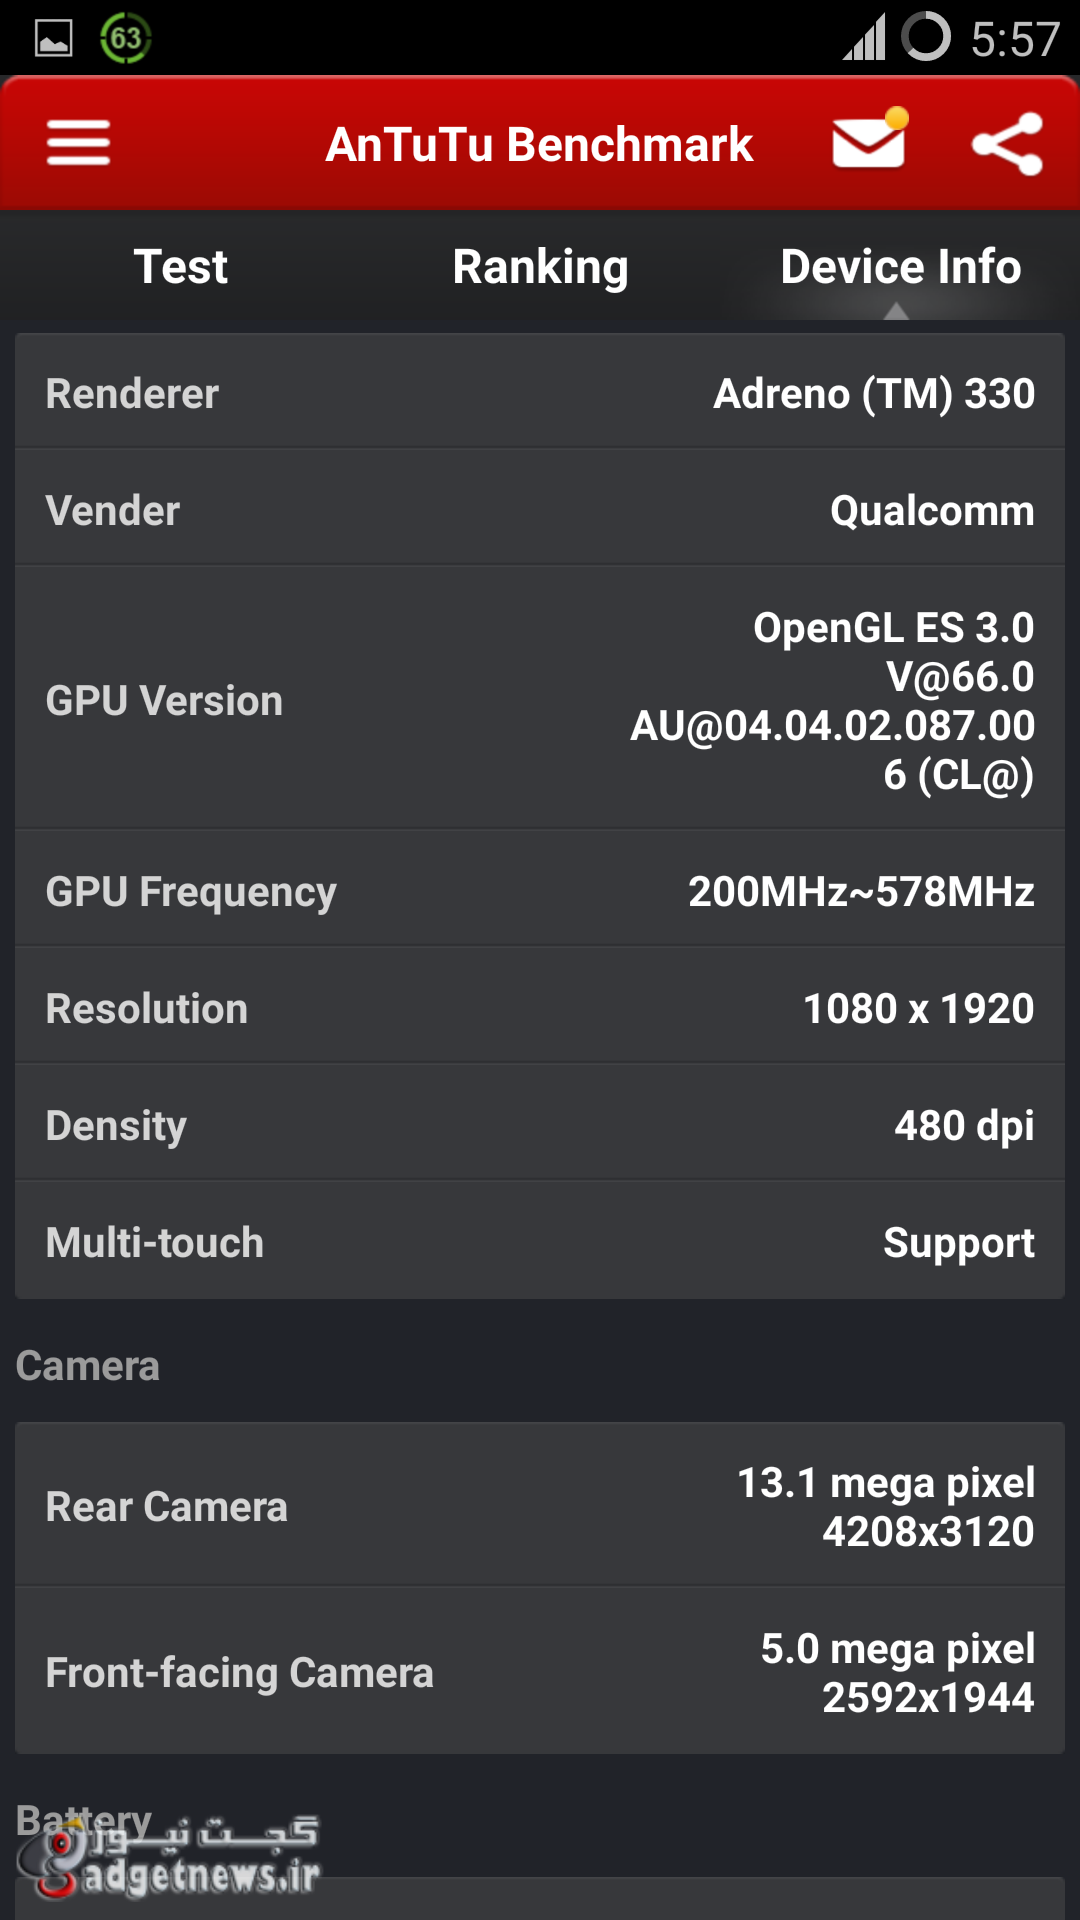The height and width of the screenshot is (1920, 1080).
Task: Tap the GPU Frequency row
Action: pos(540,891)
